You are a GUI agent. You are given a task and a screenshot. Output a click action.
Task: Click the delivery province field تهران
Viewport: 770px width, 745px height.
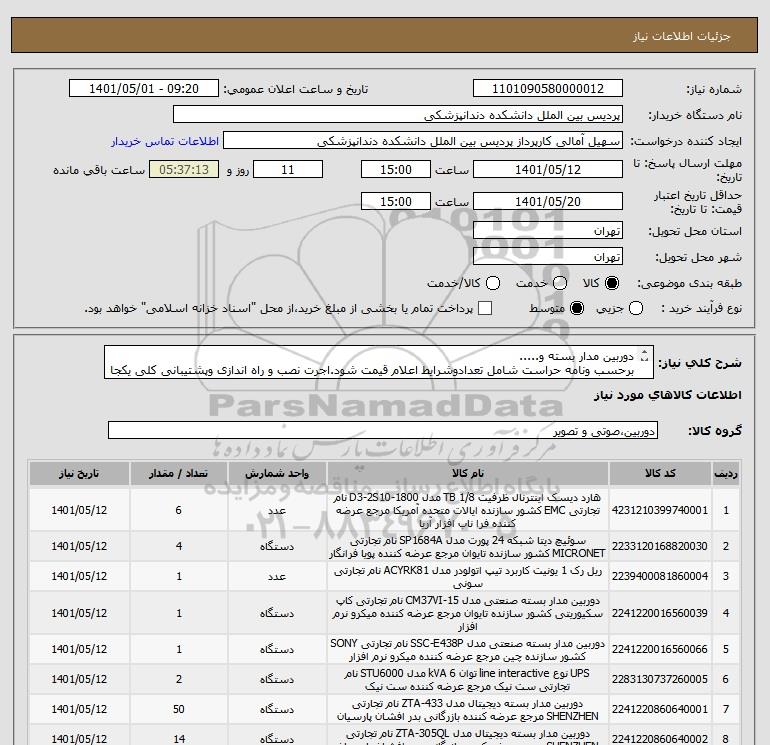[548, 231]
